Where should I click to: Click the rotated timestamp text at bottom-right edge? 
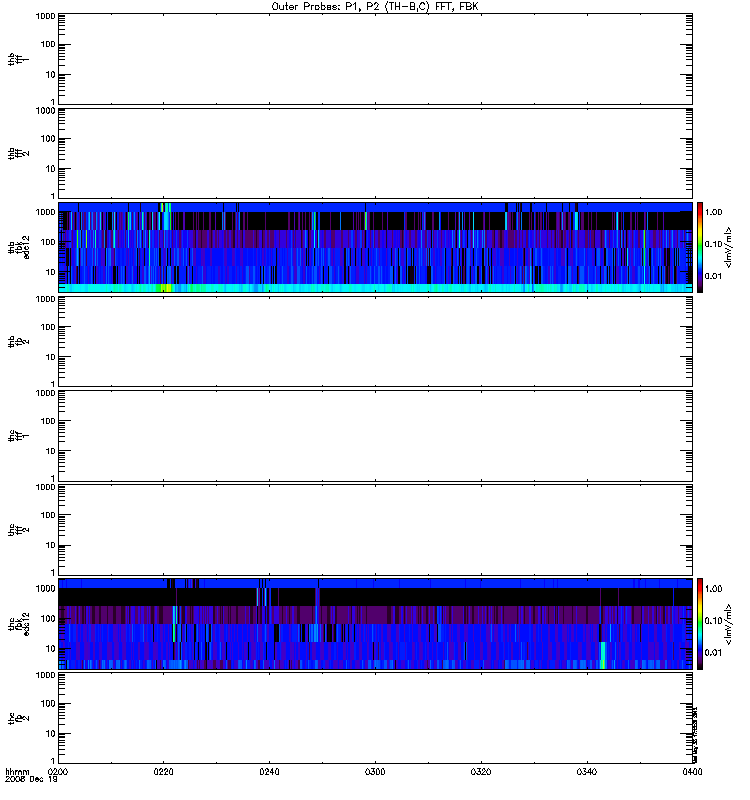pos(695,735)
